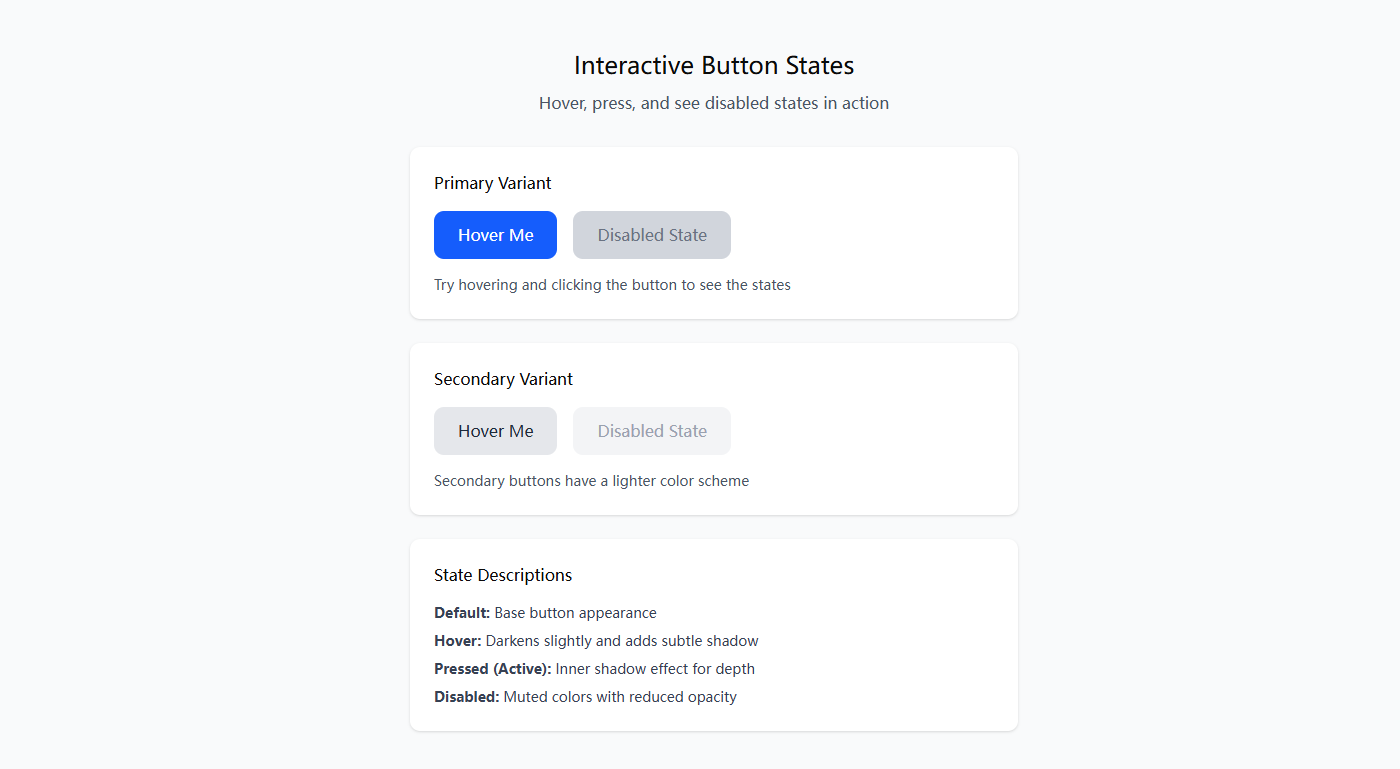Click the bold Hover: label in descriptions
Screen dimensions: 1400x769
pos(458,641)
